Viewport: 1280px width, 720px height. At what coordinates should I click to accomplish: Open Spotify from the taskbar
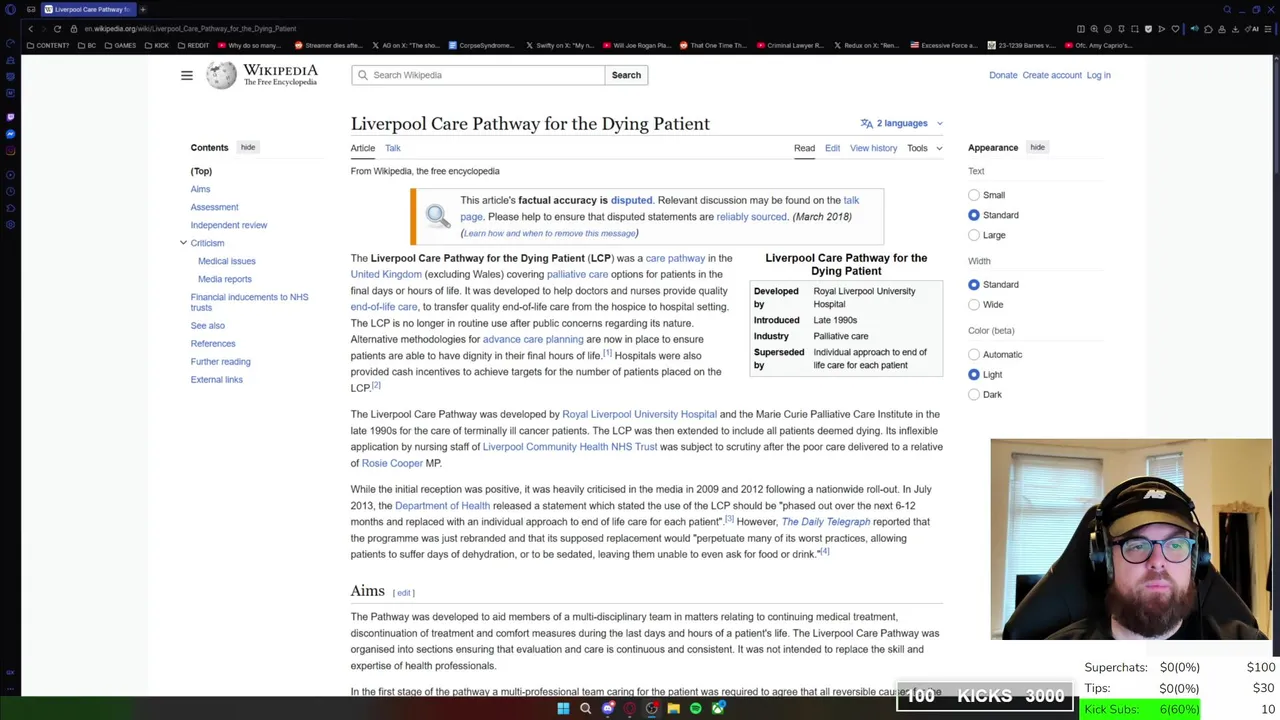(x=696, y=708)
